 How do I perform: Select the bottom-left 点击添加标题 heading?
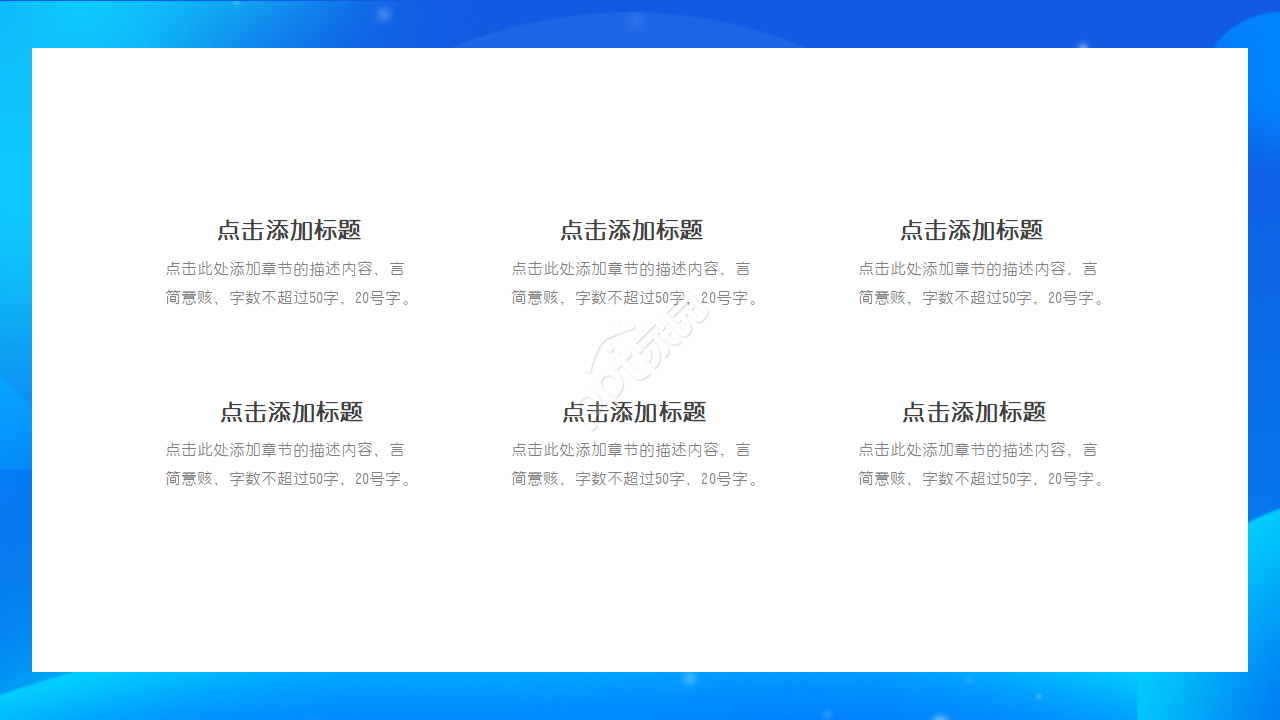[x=292, y=412]
